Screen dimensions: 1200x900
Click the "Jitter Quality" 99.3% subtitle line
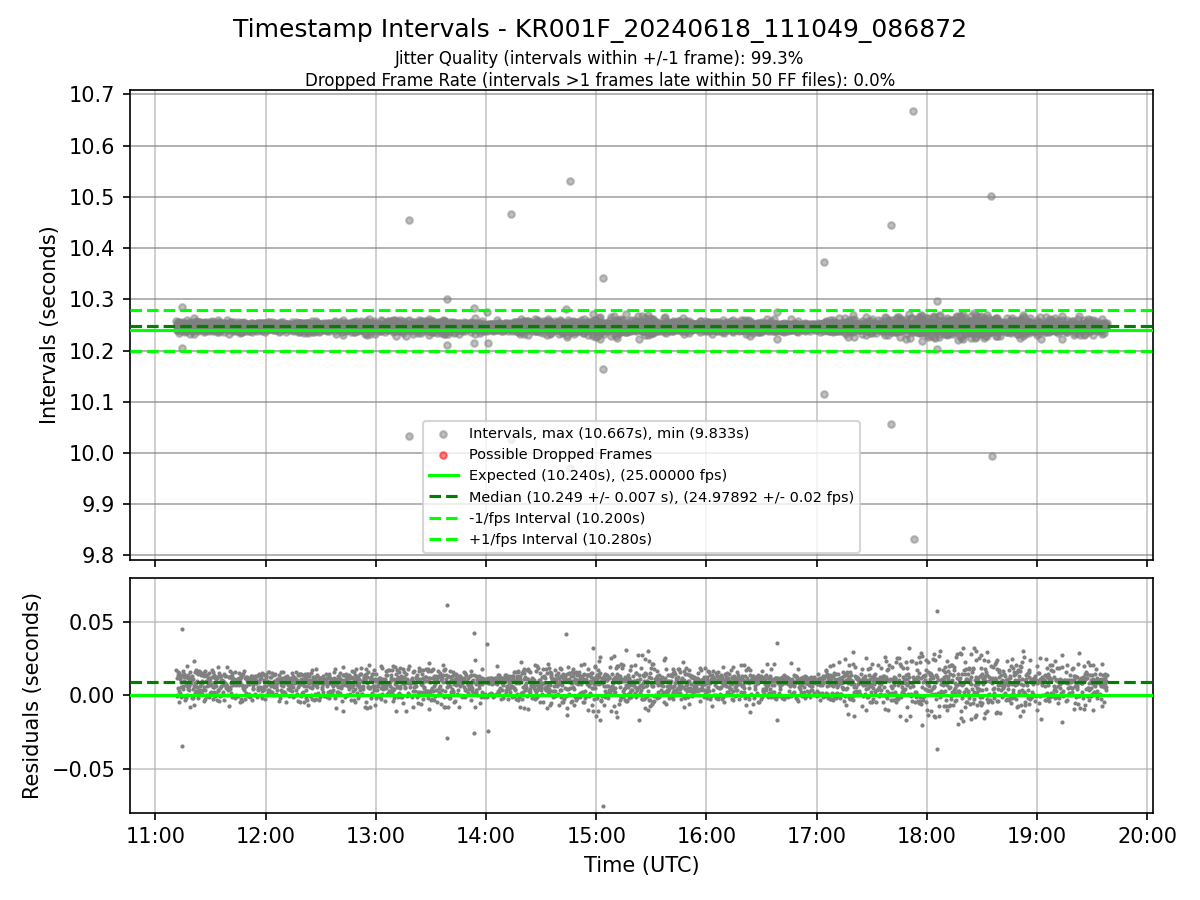[599, 58]
